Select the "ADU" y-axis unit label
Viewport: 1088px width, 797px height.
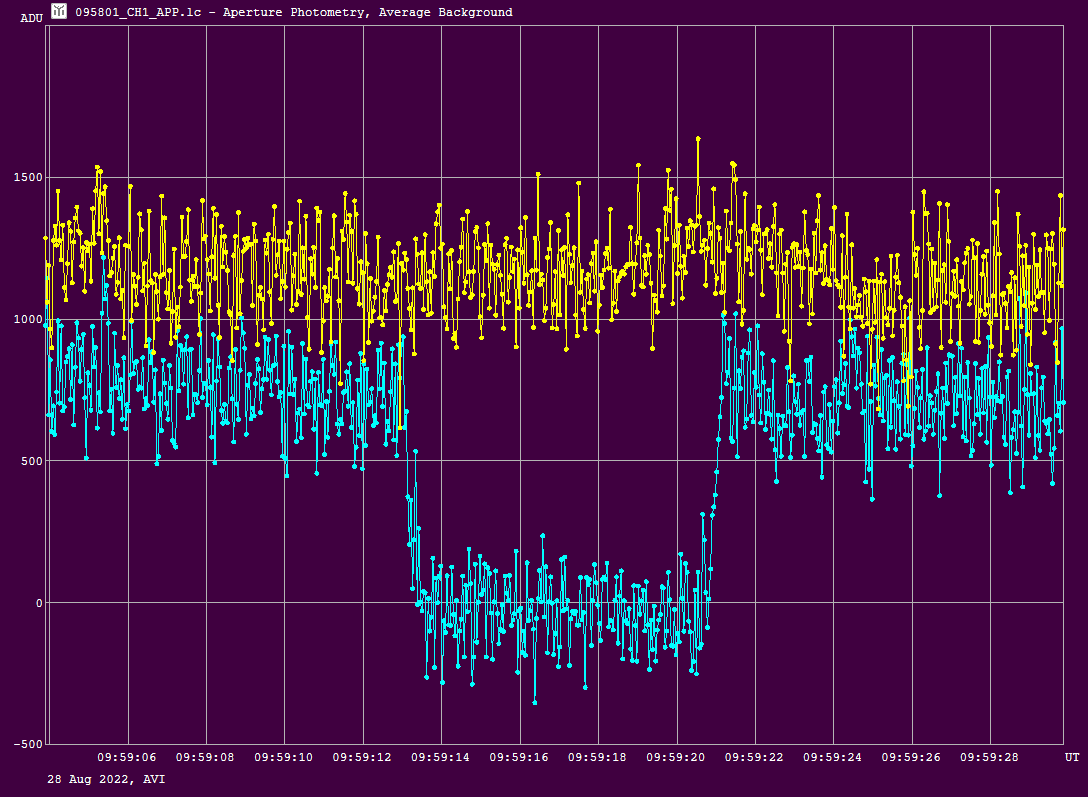point(32,18)
